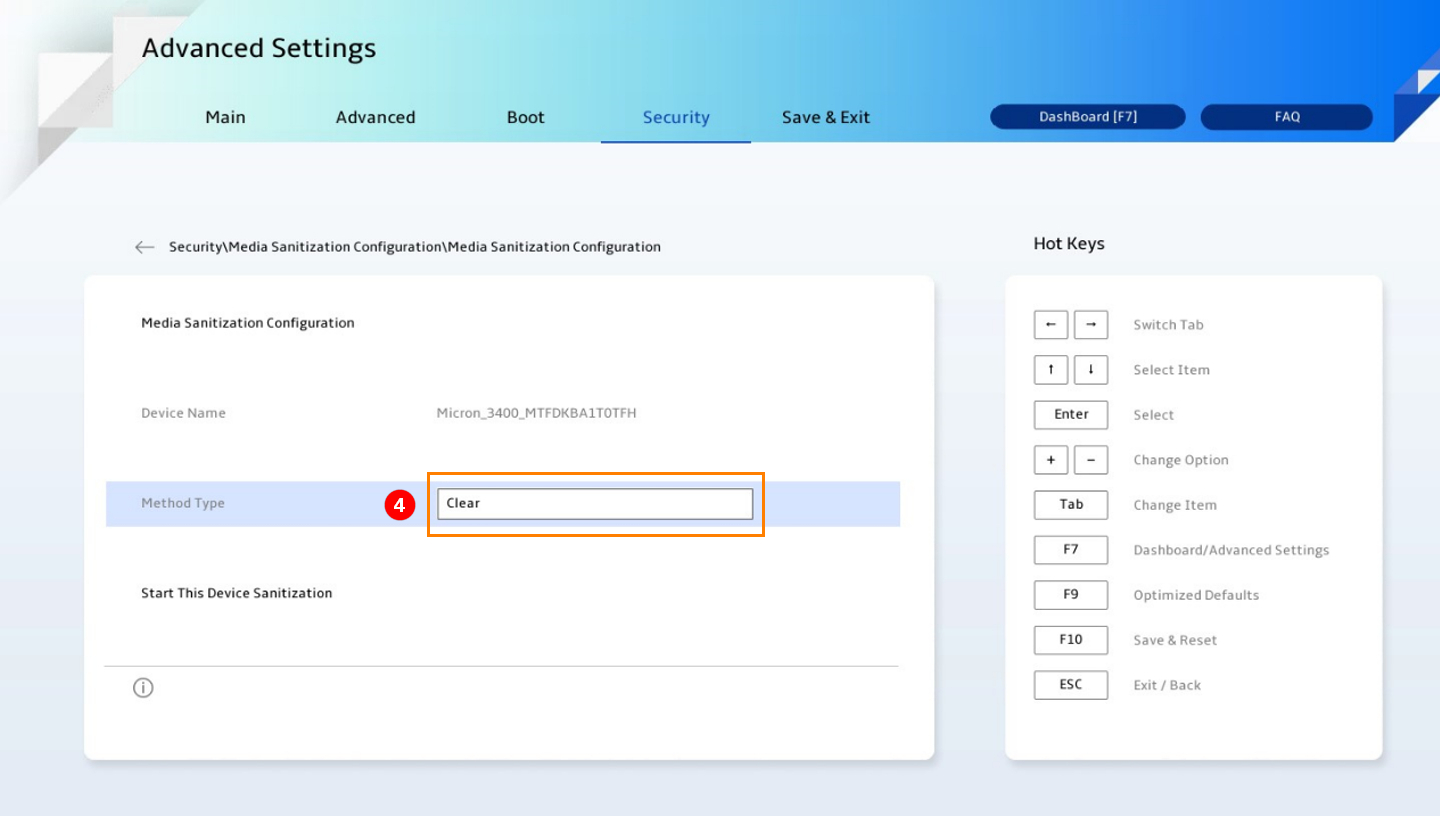Select the Save & Exit tab
Viewport: 1440px width, 816px height.
[825, 117]
